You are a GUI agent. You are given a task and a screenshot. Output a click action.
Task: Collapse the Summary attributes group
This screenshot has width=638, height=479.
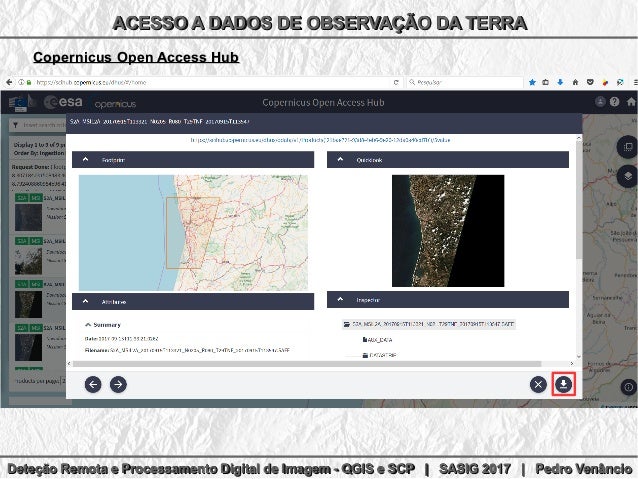click(x=88, y=325)
